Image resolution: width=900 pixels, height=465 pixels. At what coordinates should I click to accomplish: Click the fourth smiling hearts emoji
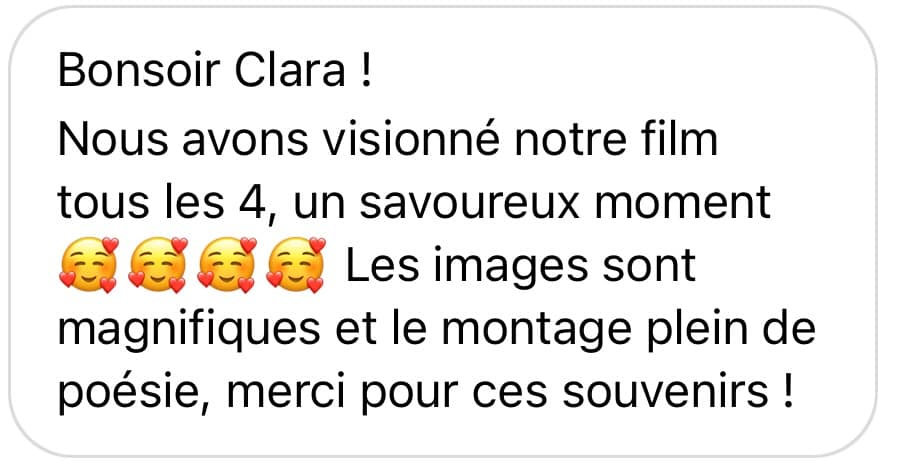[x=296, y=265]
